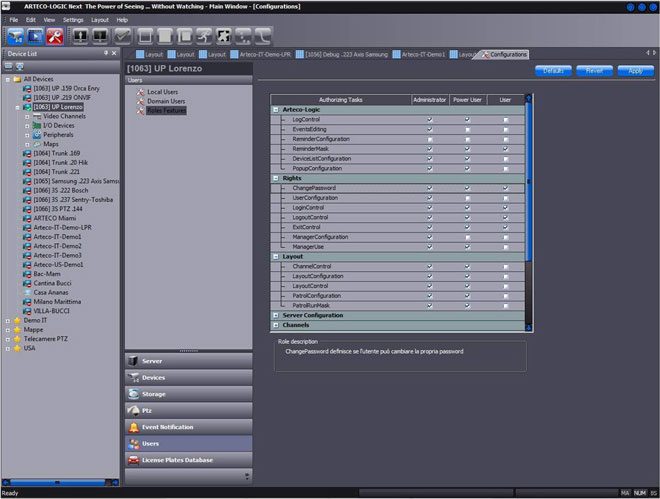
Task: Click the navigation panel overflow chevron
Action: click(x=247, y=476)
